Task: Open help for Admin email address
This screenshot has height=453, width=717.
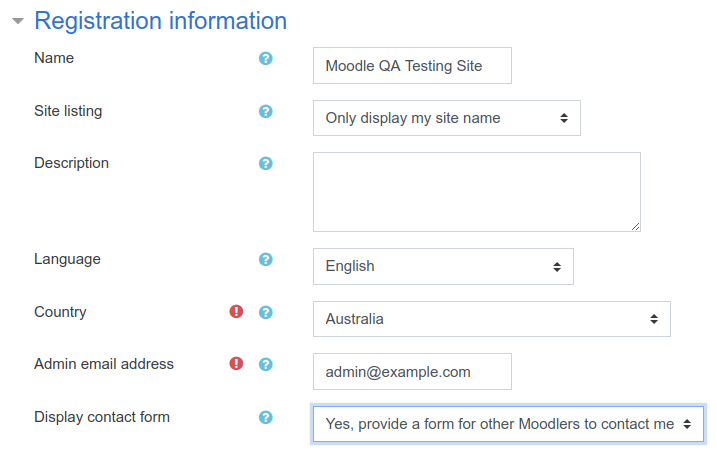Action: (x=266, y=364)
